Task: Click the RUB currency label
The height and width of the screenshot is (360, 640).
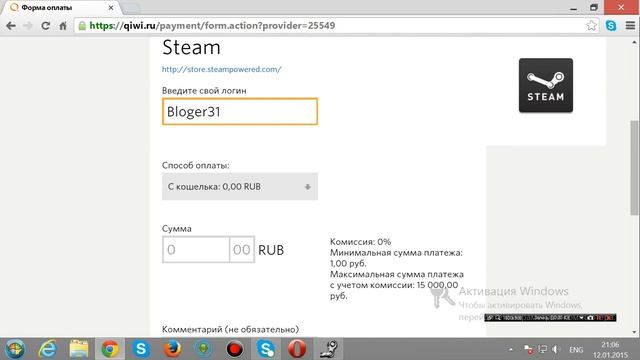Action: tap(271, 250)
